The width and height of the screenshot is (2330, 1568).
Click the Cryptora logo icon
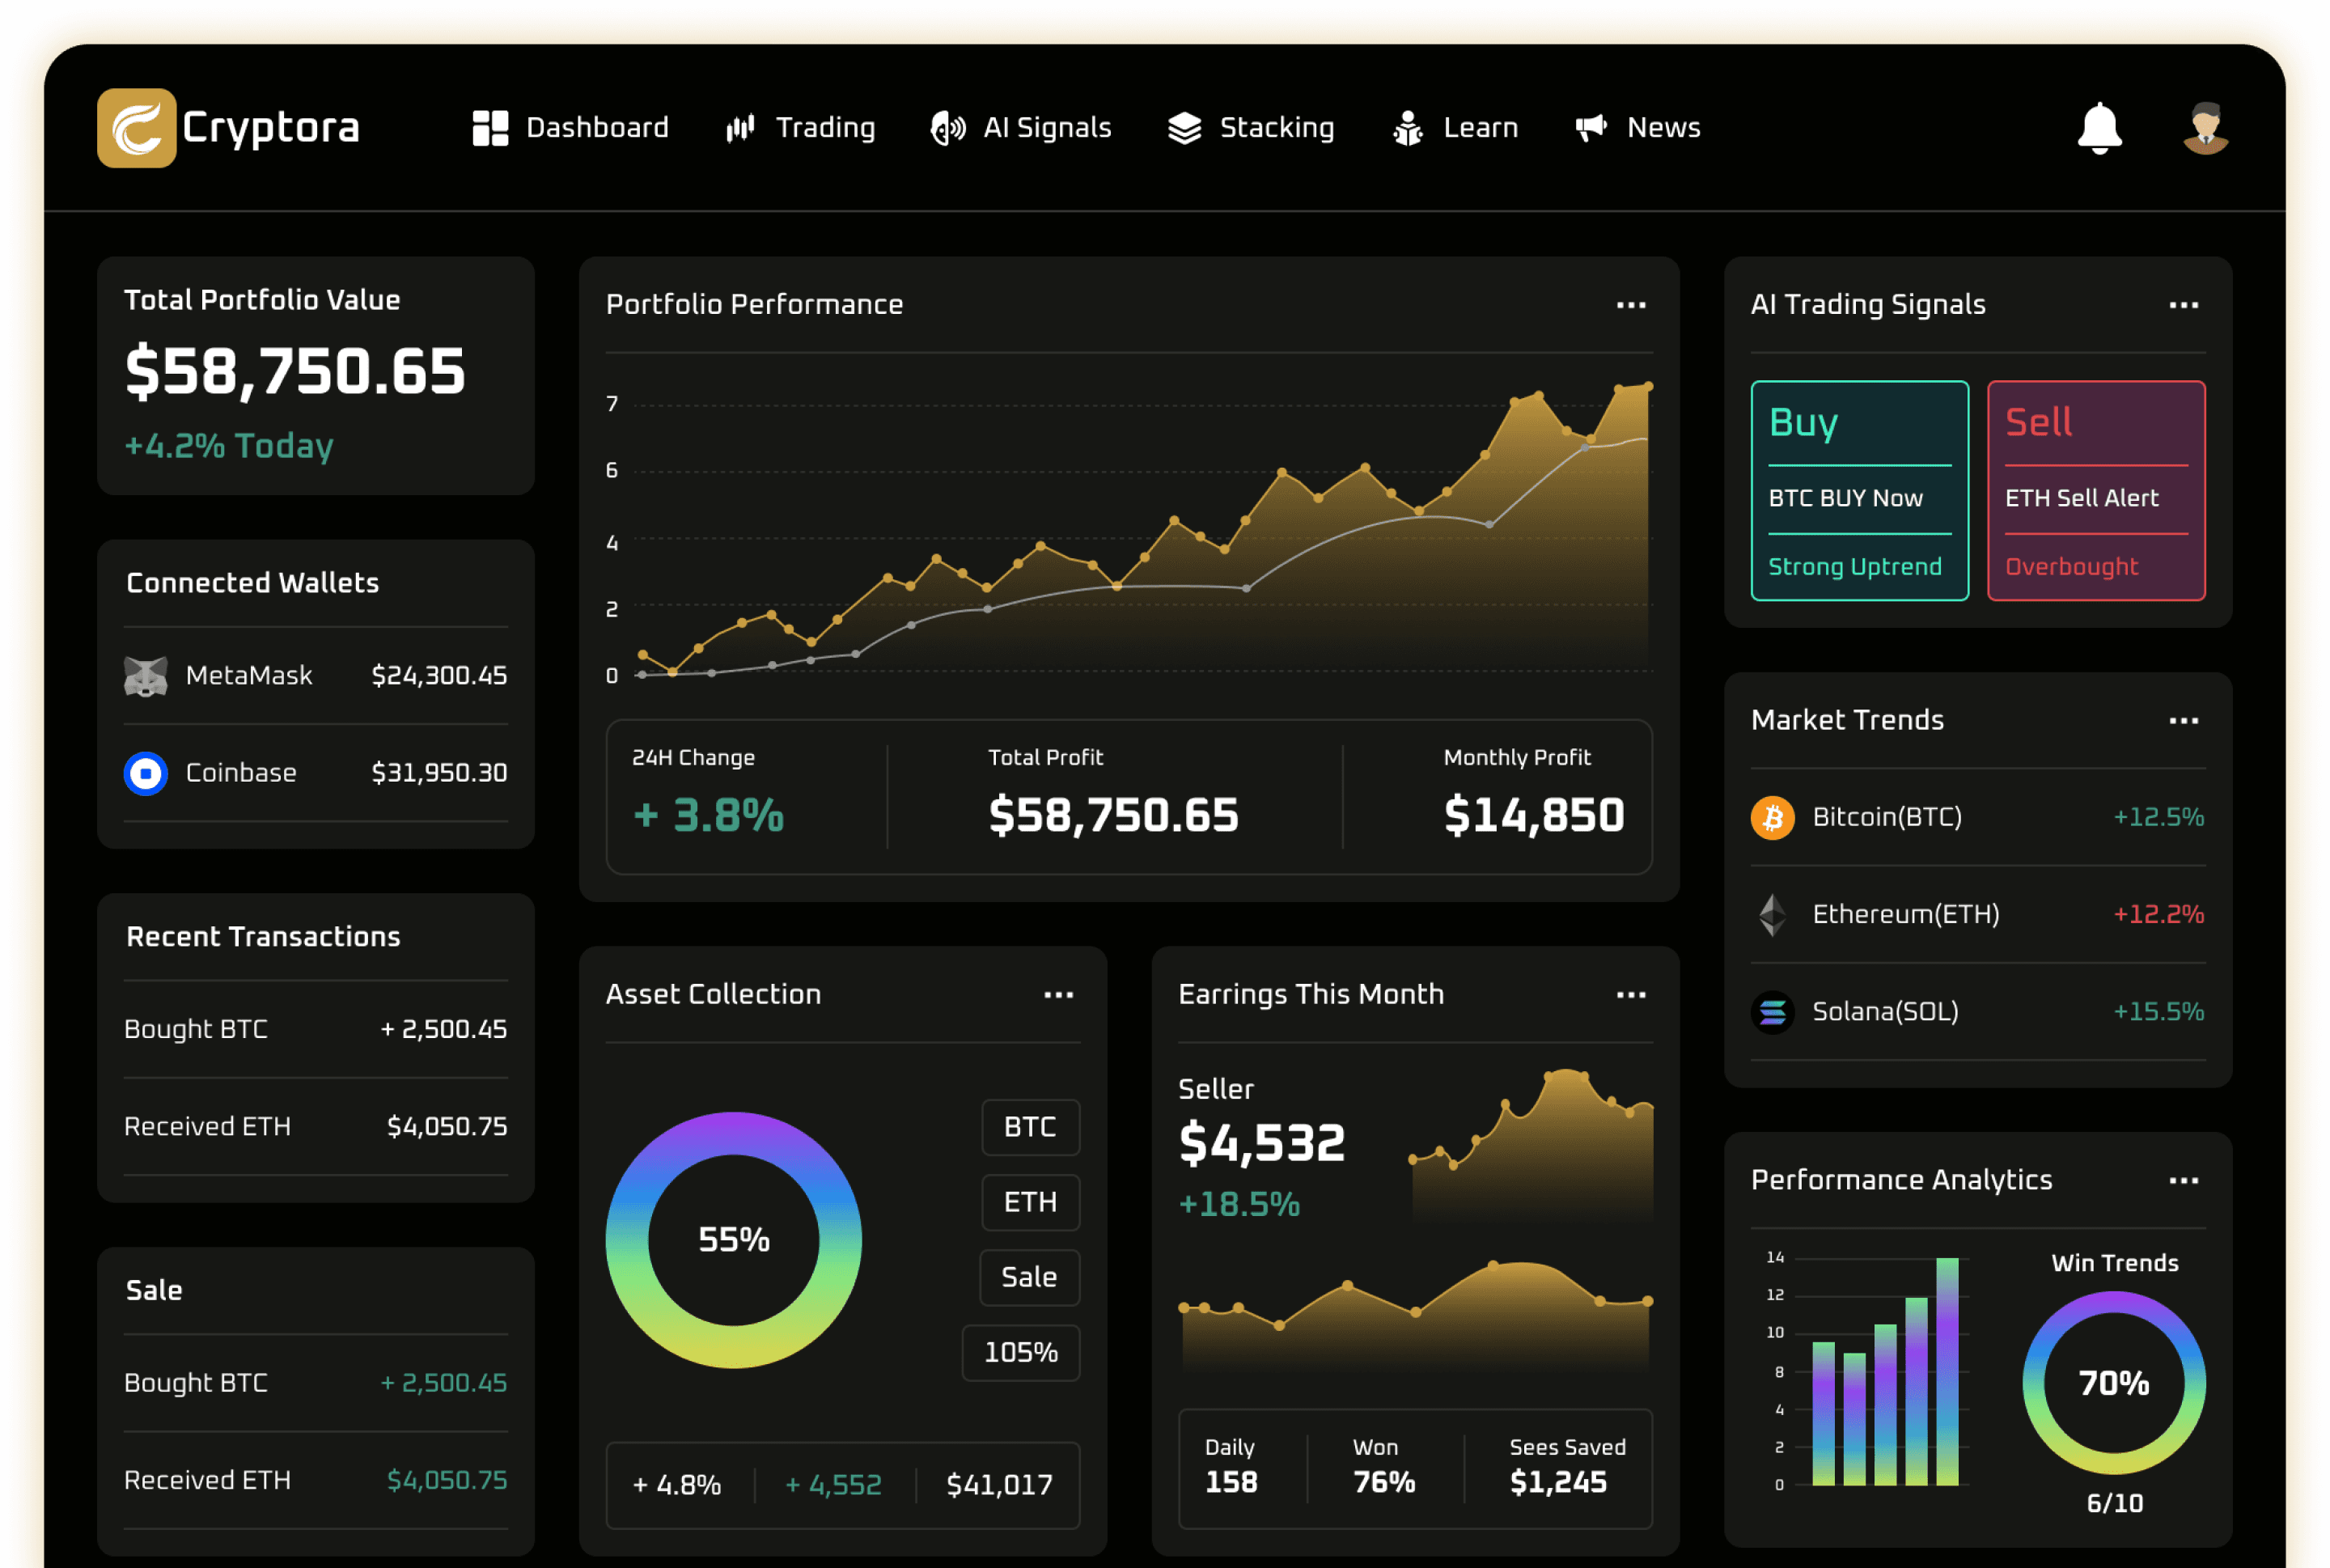pyautogui.click(x=136, y=128)
